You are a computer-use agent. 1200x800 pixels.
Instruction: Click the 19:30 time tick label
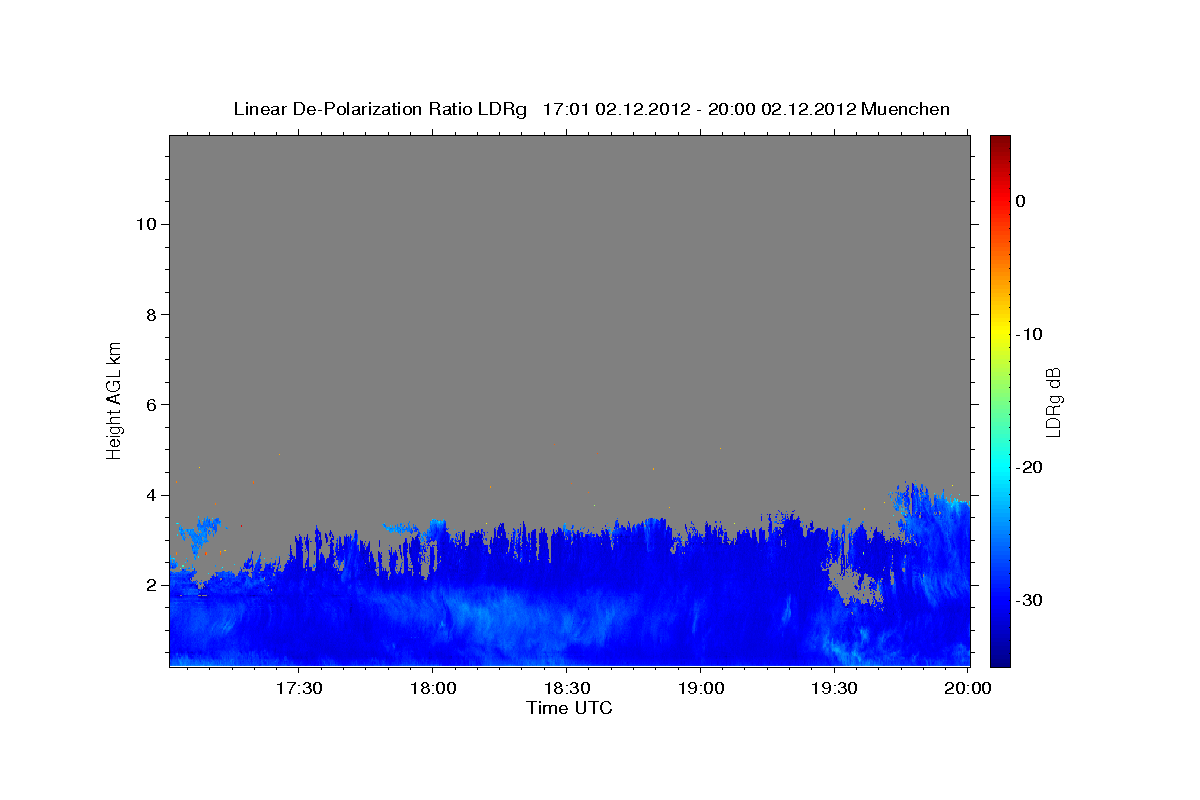tap(834, 689)
